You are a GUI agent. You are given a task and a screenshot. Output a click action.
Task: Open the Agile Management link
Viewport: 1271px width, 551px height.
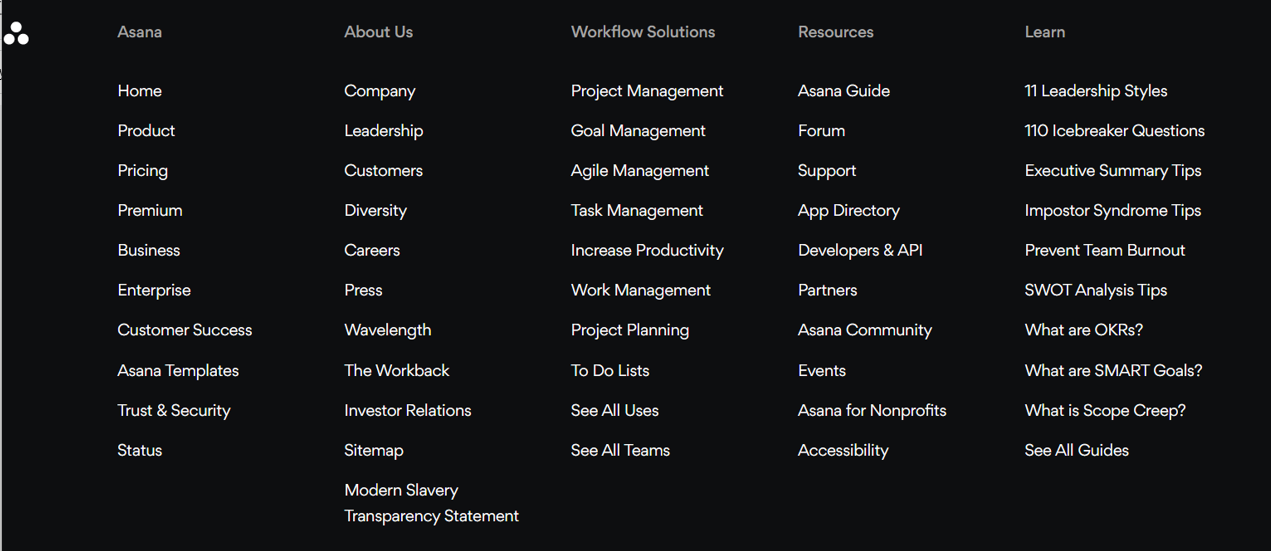[x=640, y=171]
